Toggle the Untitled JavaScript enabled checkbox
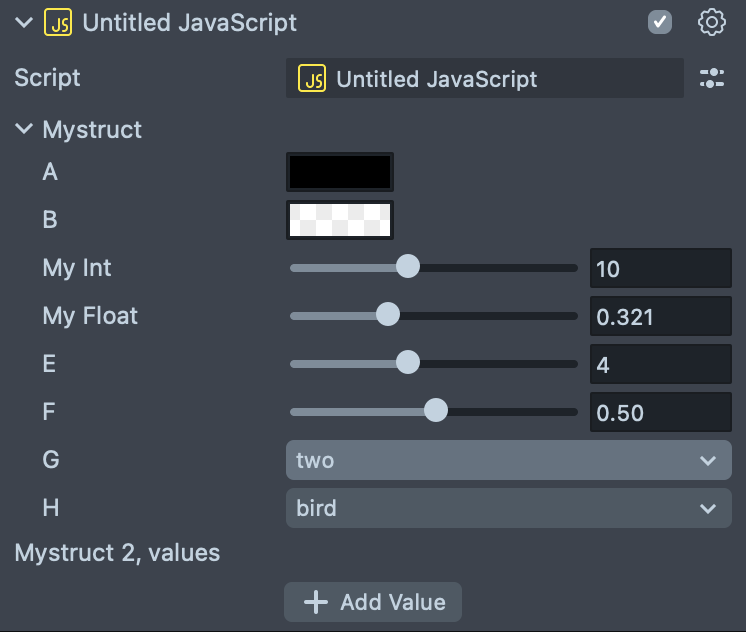The height and width of the screenshot is (632, 746). [660, 23]
